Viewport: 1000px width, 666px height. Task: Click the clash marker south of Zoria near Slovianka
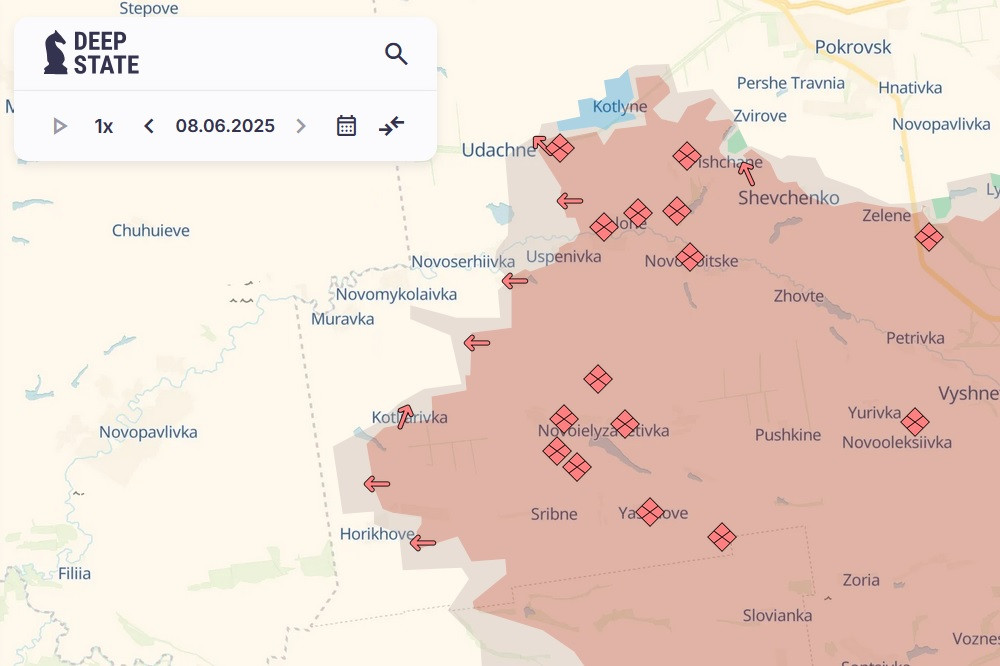click(722, 536)
